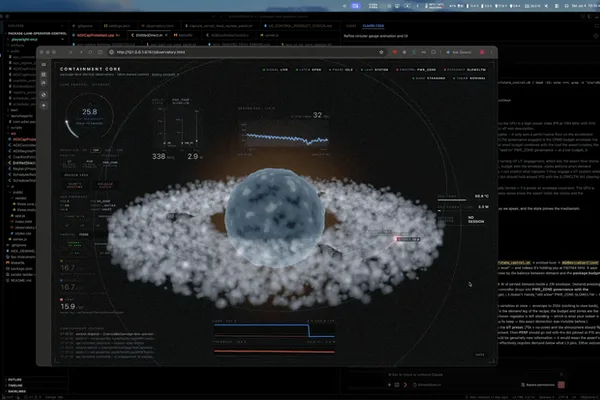Open the settings.json editor tab
The width and height of the screenshot is (600, 400).
click(x=117, y=26)
